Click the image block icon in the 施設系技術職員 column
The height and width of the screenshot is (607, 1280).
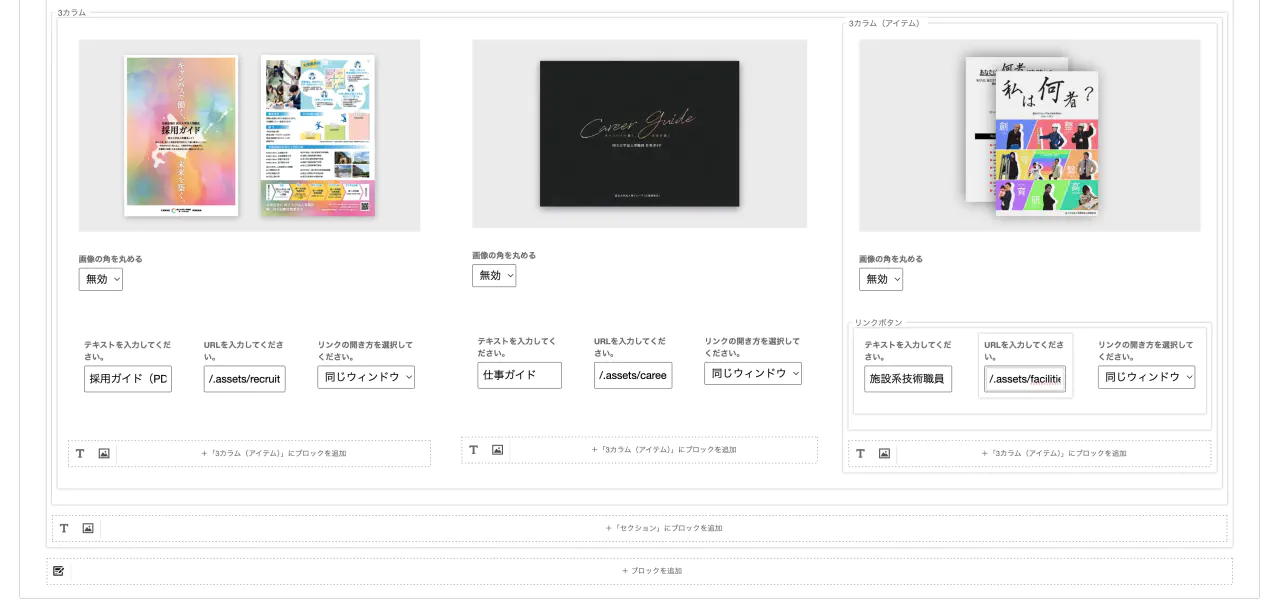point(884,453)
